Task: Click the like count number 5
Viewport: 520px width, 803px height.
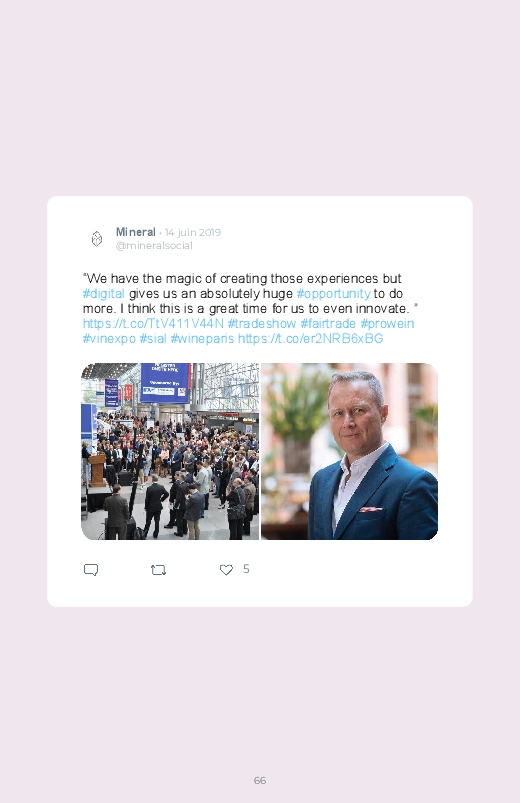Action: (x=246, y=569)
